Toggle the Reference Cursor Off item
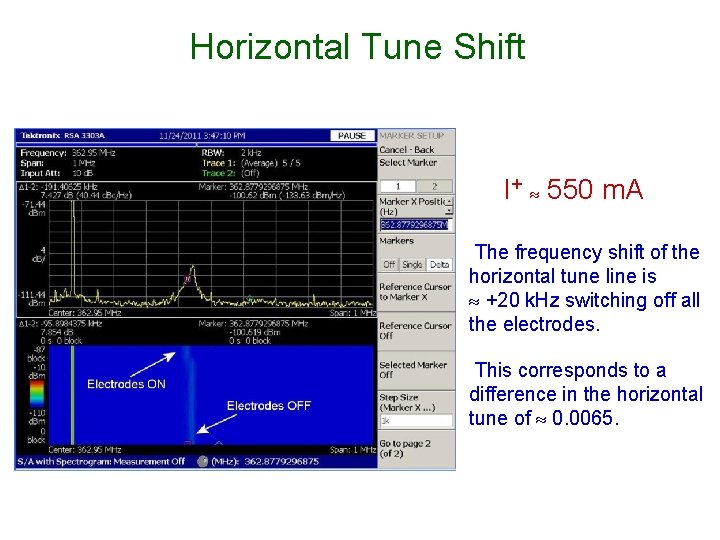Image resolution: width=720 pixels, height=540 pixels. tap(415, 331)
